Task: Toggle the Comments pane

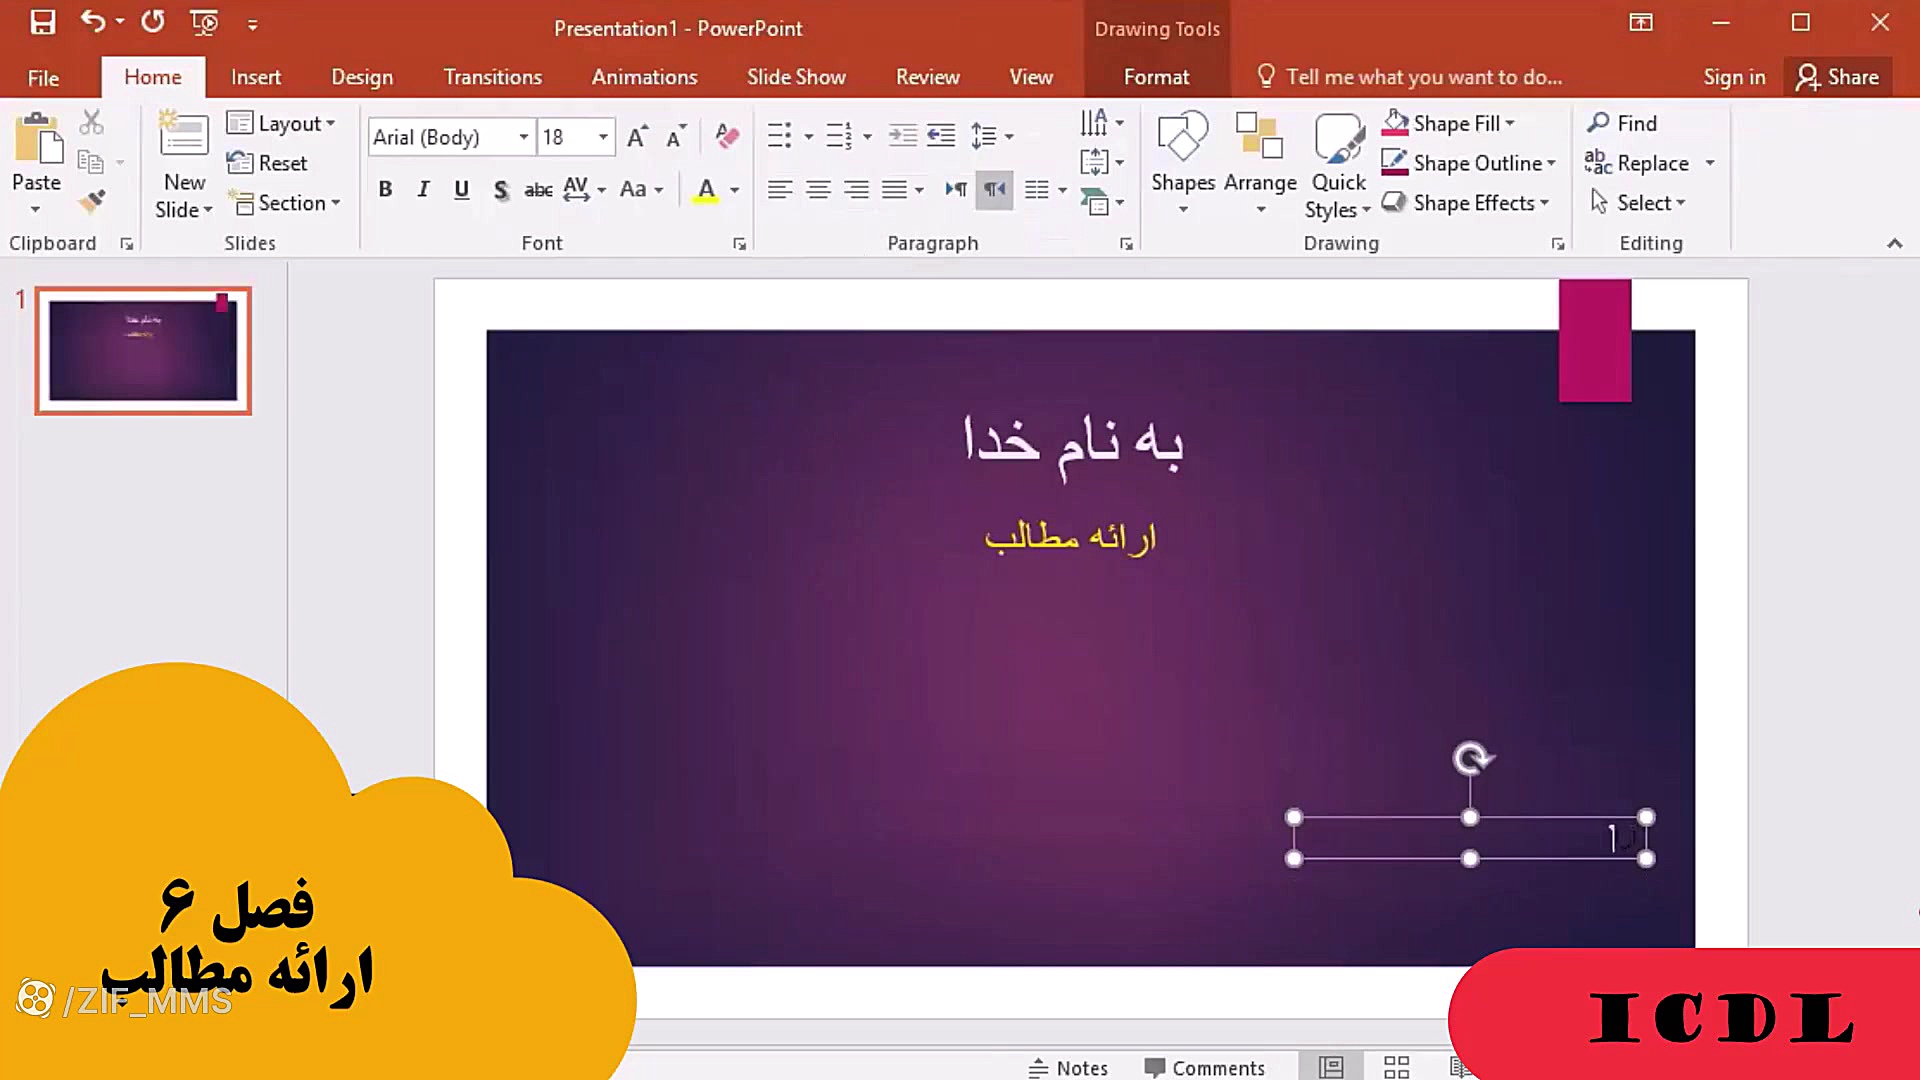Action: point(1205,1068)
